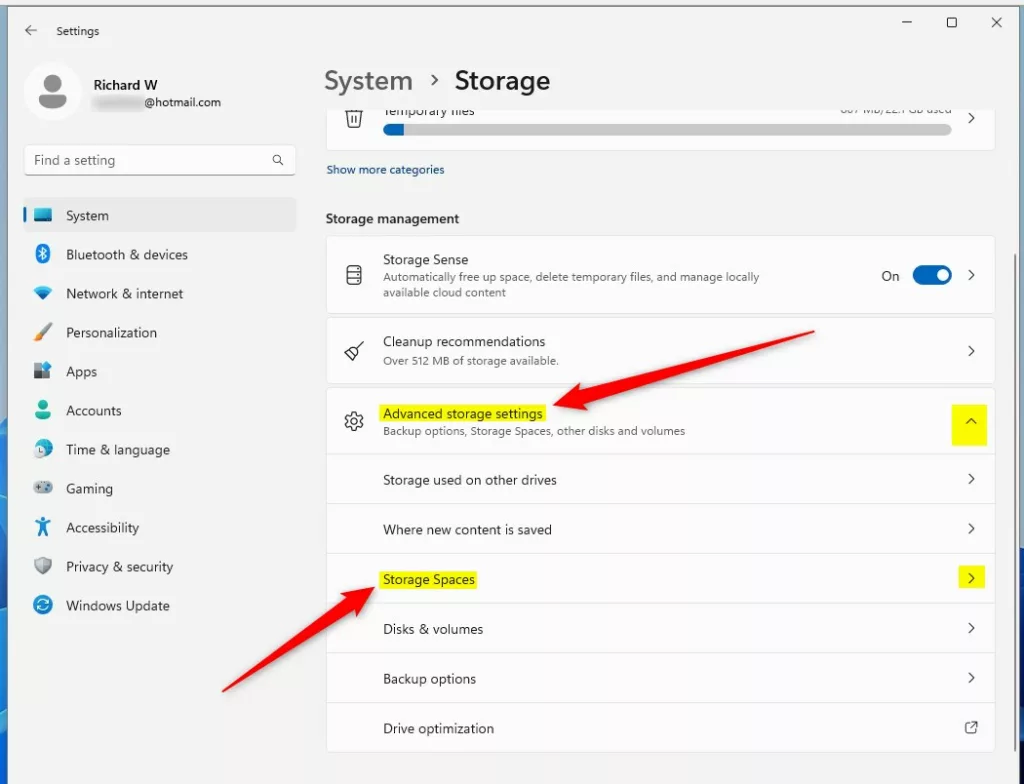The width and height of the screenshot is (1024, 784).
Task: Click the Backup options chevron
Action: coord(971,678)
